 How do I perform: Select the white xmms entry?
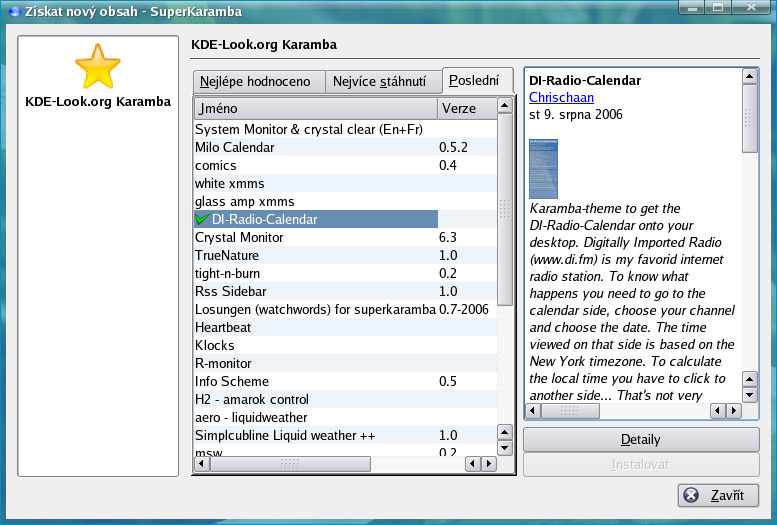tap(345, 183)
